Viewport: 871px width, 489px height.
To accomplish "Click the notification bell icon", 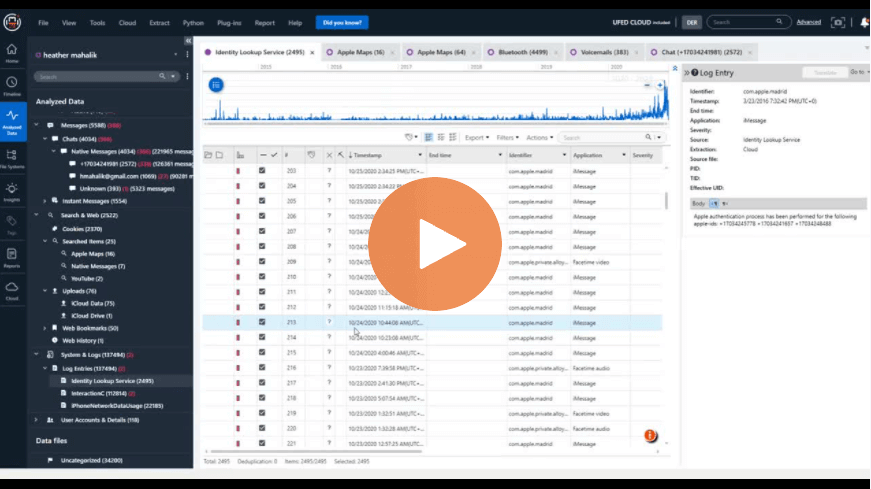I will [x=864, y=22].
